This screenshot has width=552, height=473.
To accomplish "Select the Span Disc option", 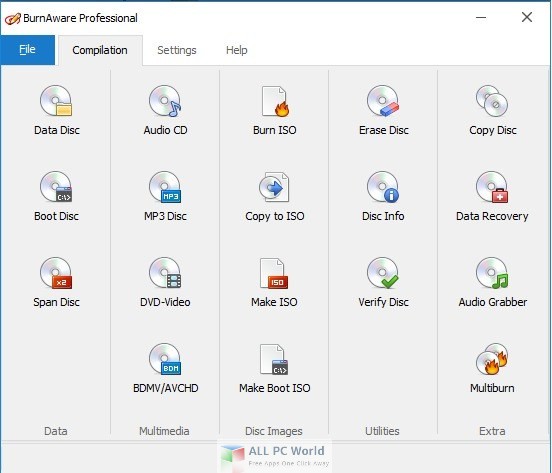I will pos(56,282).
